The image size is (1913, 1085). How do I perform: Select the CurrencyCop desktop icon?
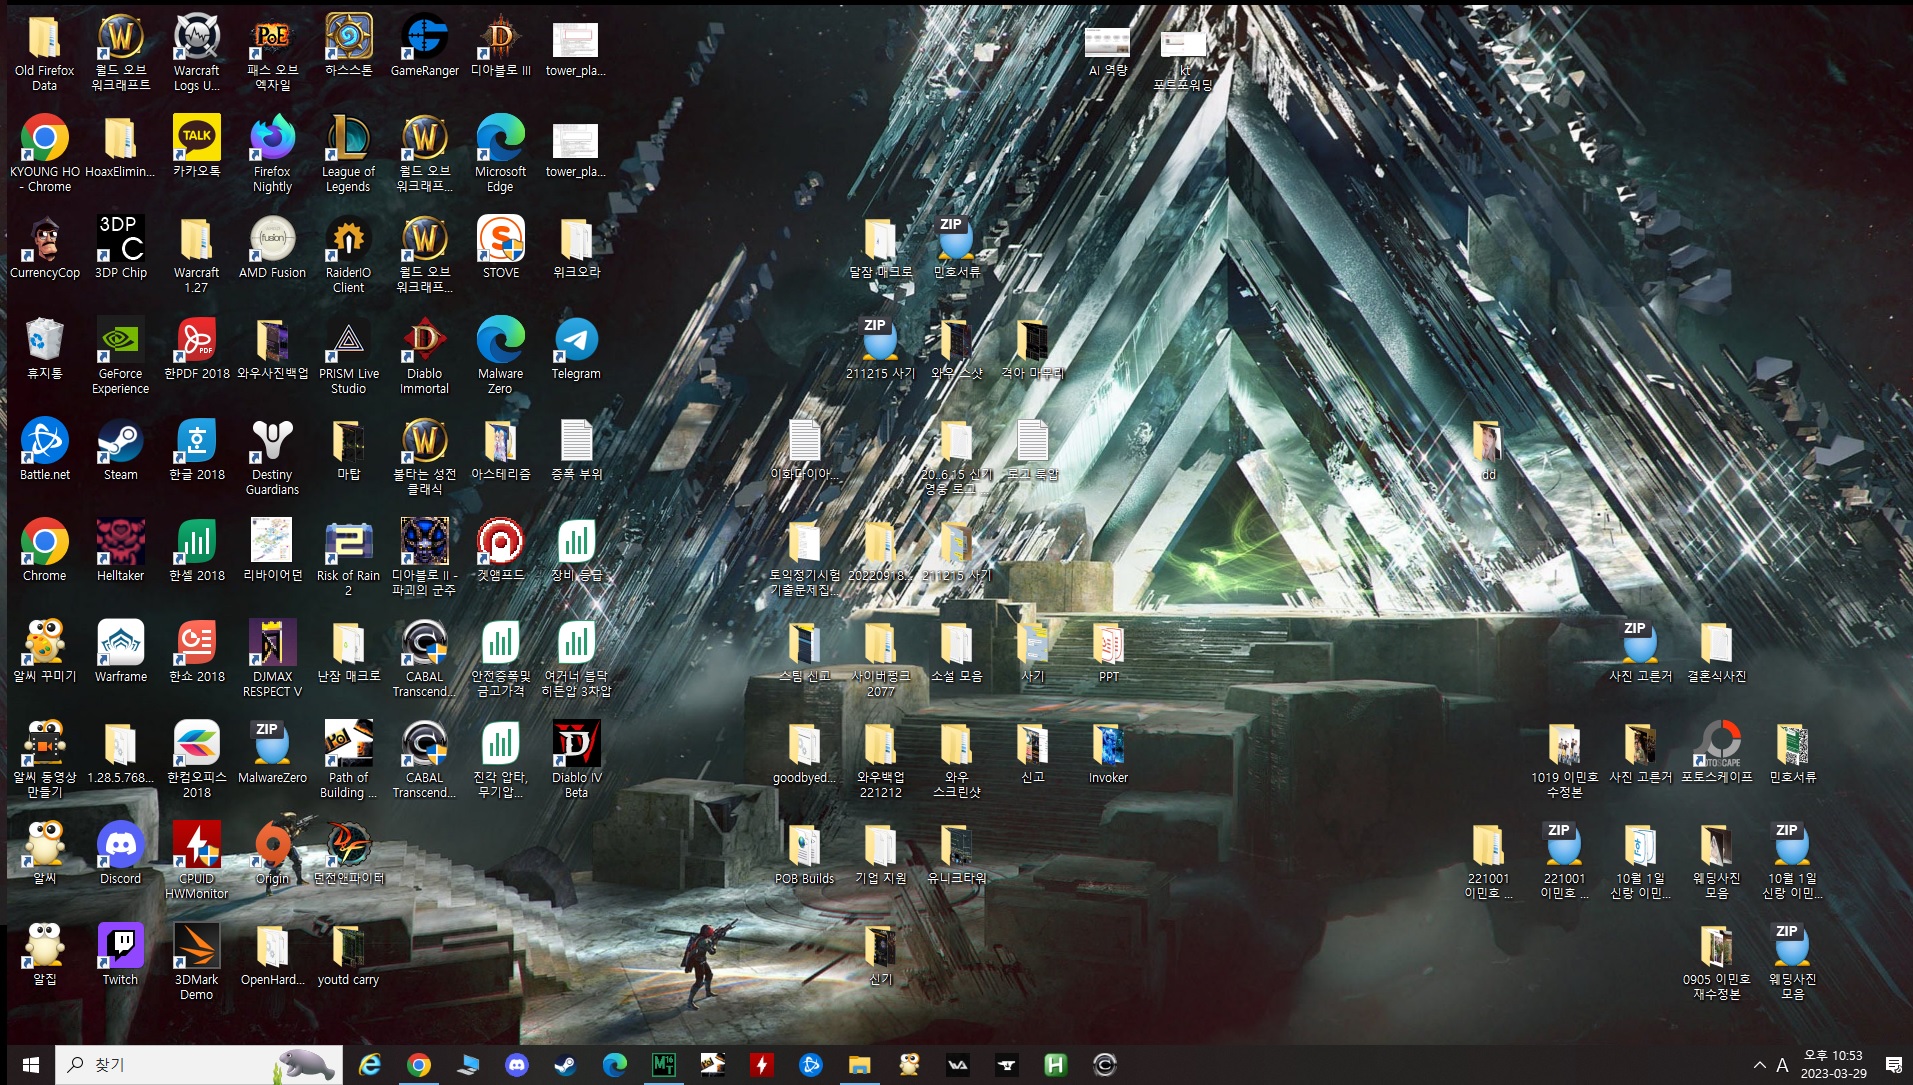(45, 248)
